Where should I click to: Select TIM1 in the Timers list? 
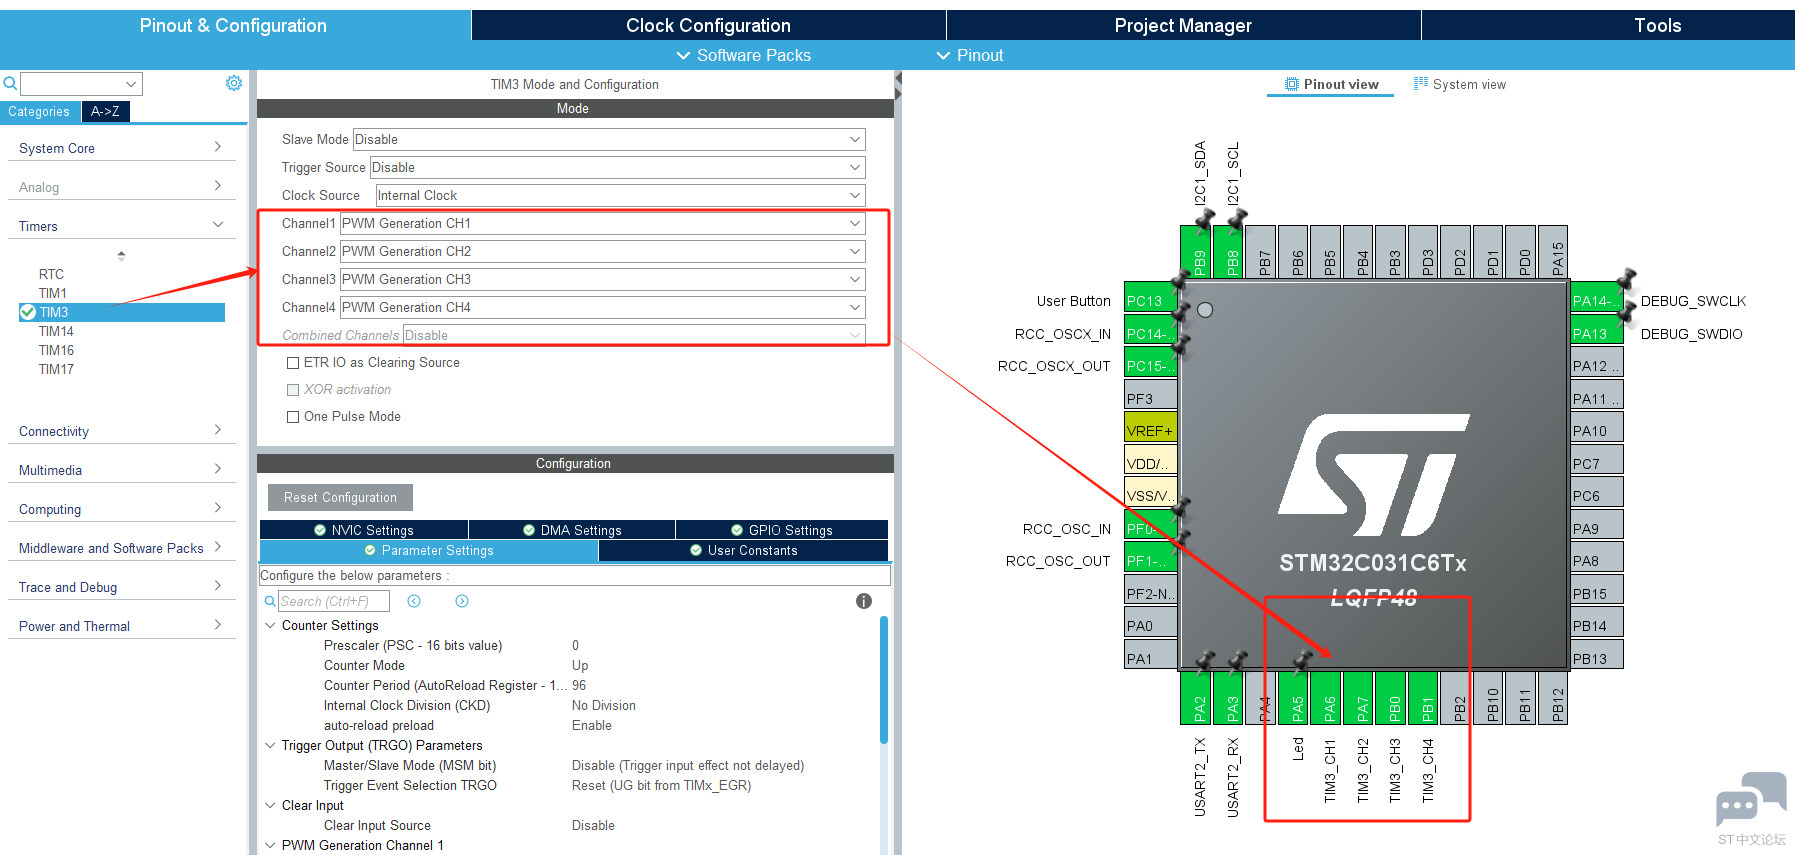53,293
